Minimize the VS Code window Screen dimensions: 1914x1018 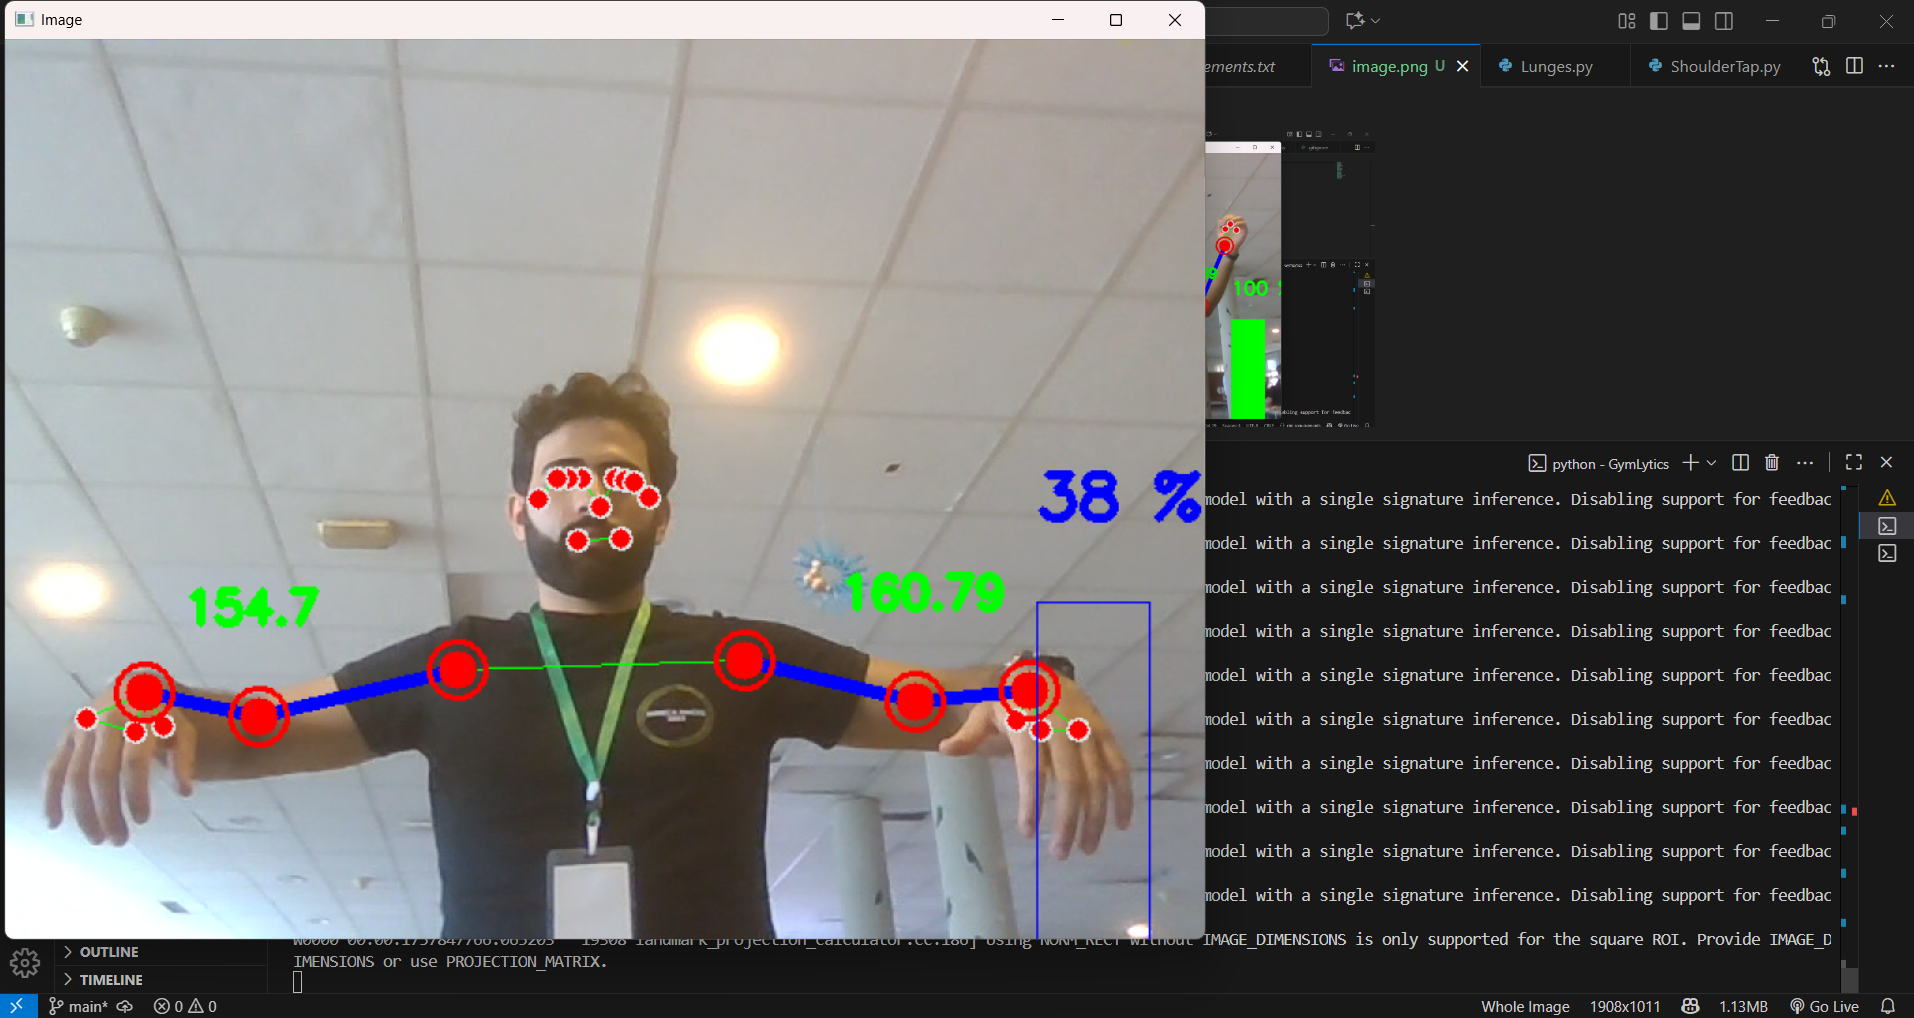pos(1772,21)
